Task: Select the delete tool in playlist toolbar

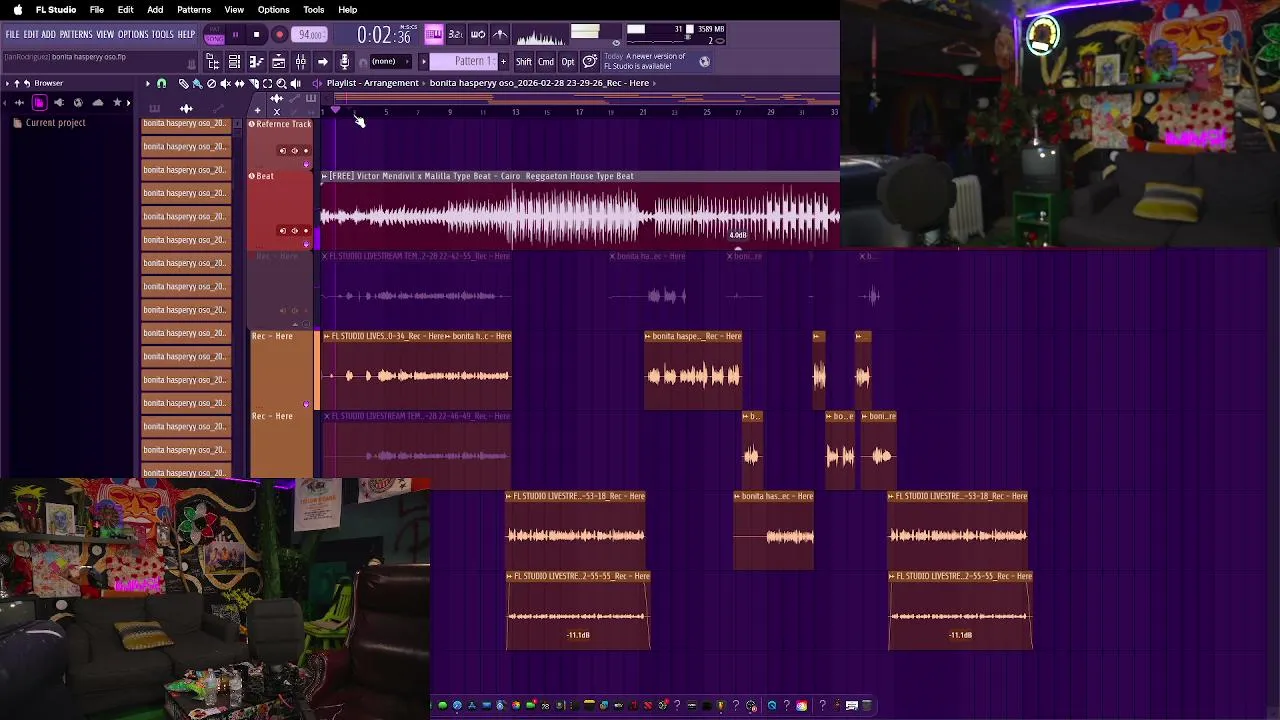Action: coord(212,83)
